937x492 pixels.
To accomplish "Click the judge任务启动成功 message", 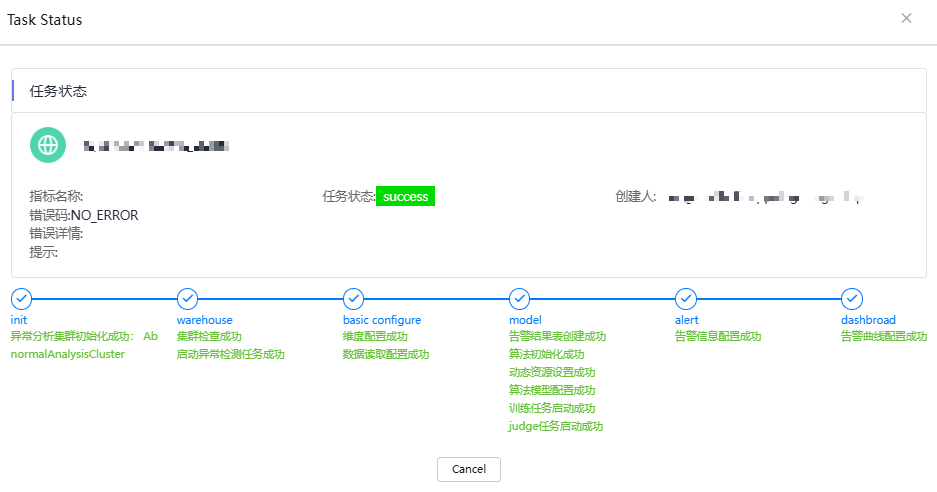I will point(555,426).
